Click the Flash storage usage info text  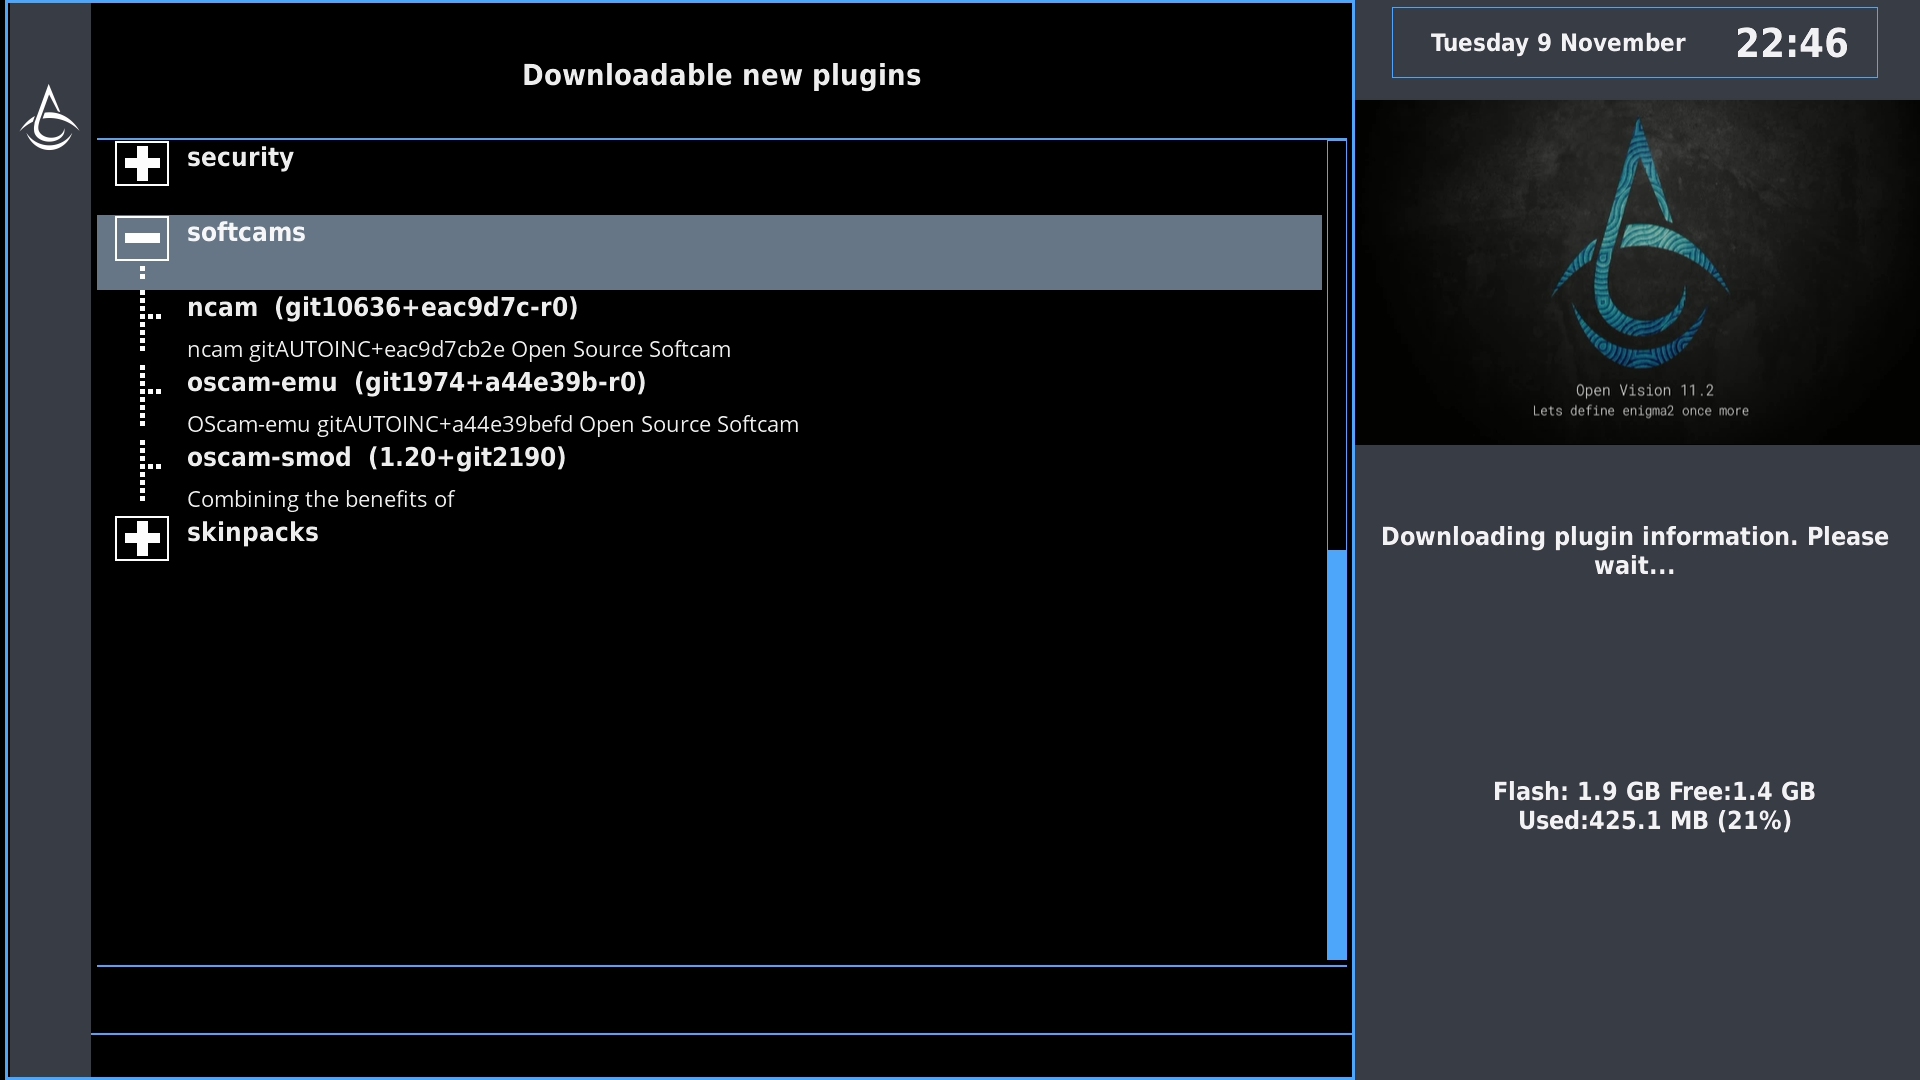[x=1653, y=806]
